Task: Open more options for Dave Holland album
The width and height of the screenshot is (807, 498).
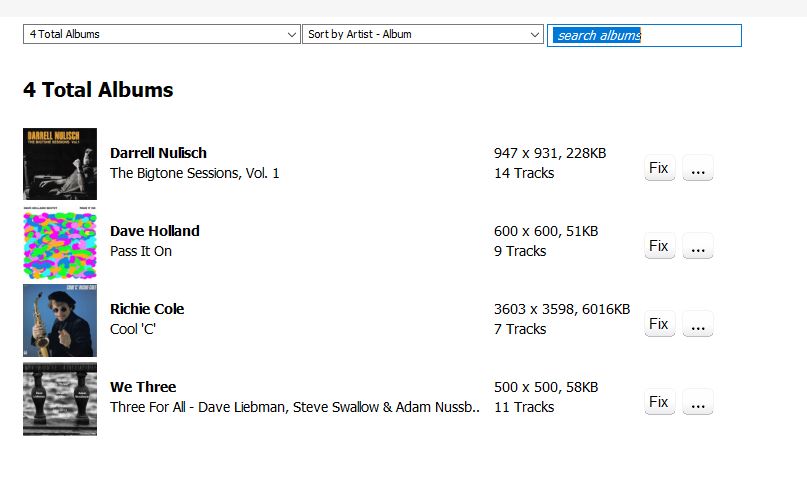Action: pyautogui.click(x=698, y=246)
